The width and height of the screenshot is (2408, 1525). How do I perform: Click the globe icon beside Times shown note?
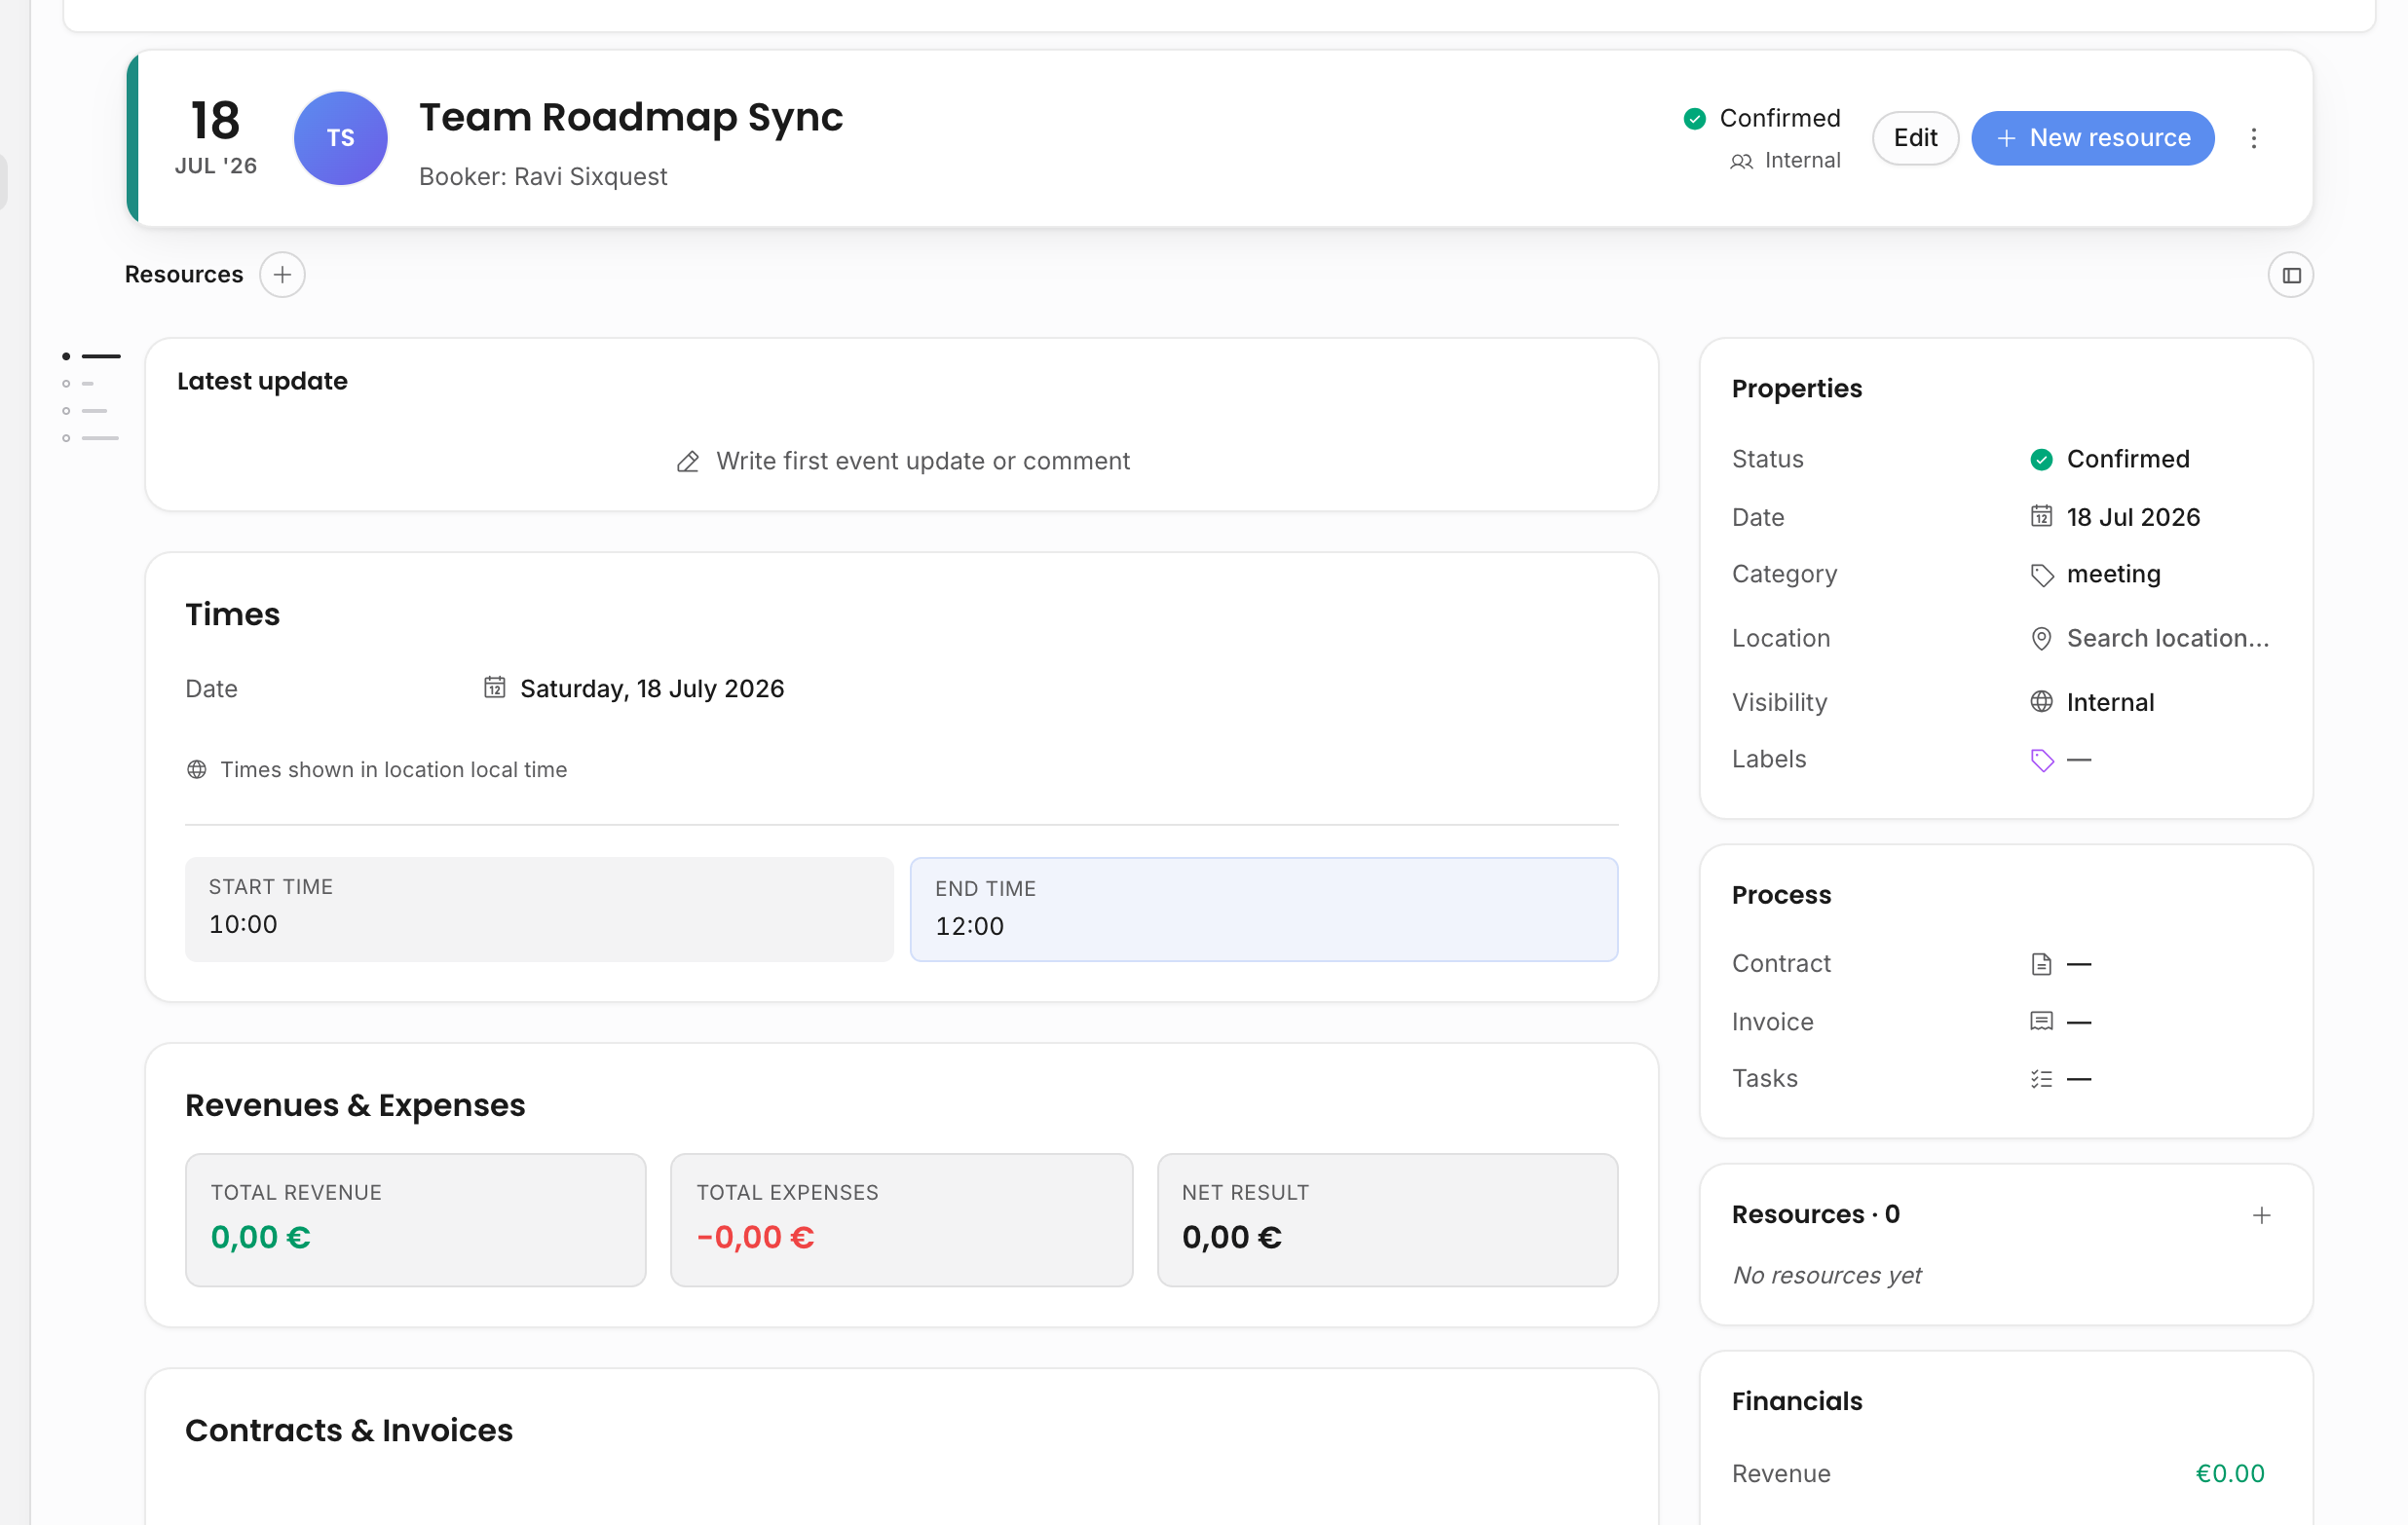pyautogui.click(x=197, y=769)
